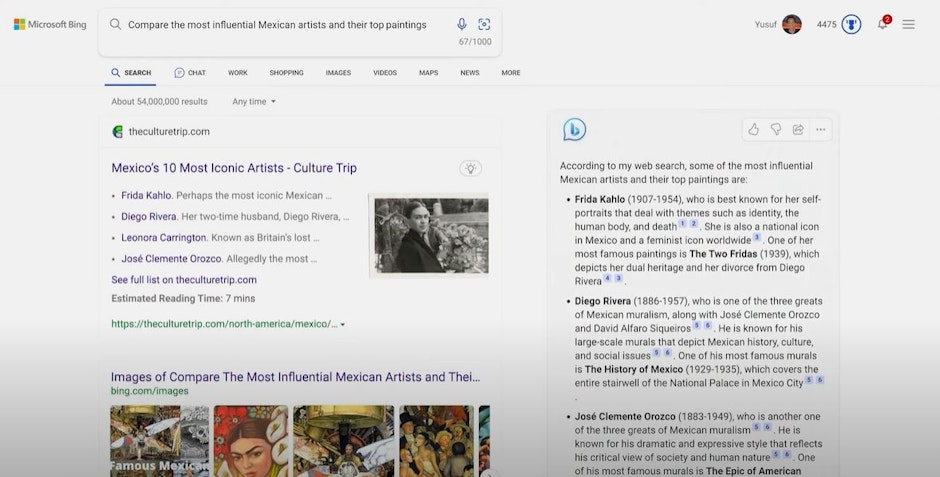Viewport: 940px width, 477px height.
Task: Click the 4475 rewards points count
Action: 826,25
